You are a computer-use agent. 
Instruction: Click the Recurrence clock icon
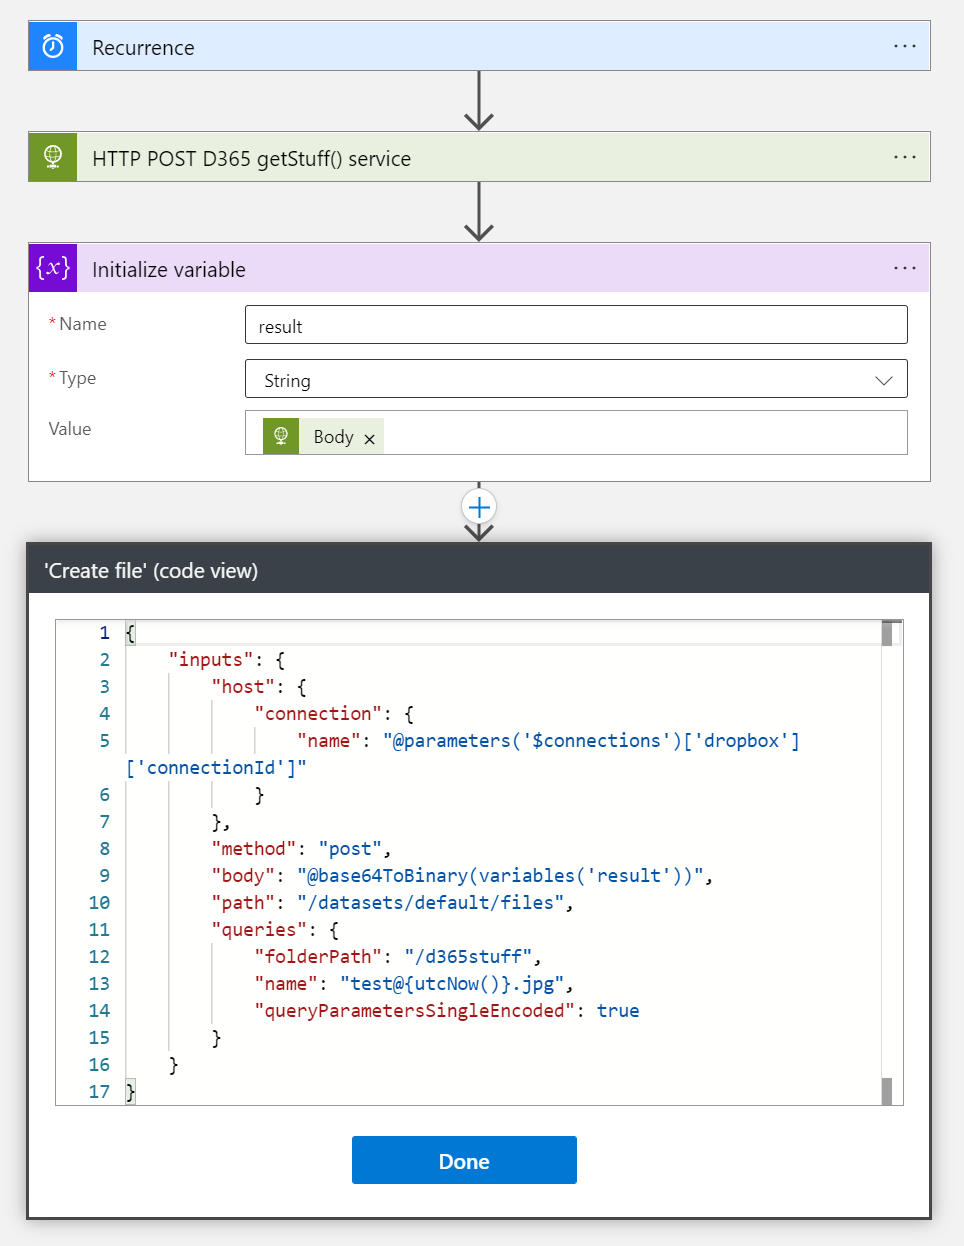(53, 46)
